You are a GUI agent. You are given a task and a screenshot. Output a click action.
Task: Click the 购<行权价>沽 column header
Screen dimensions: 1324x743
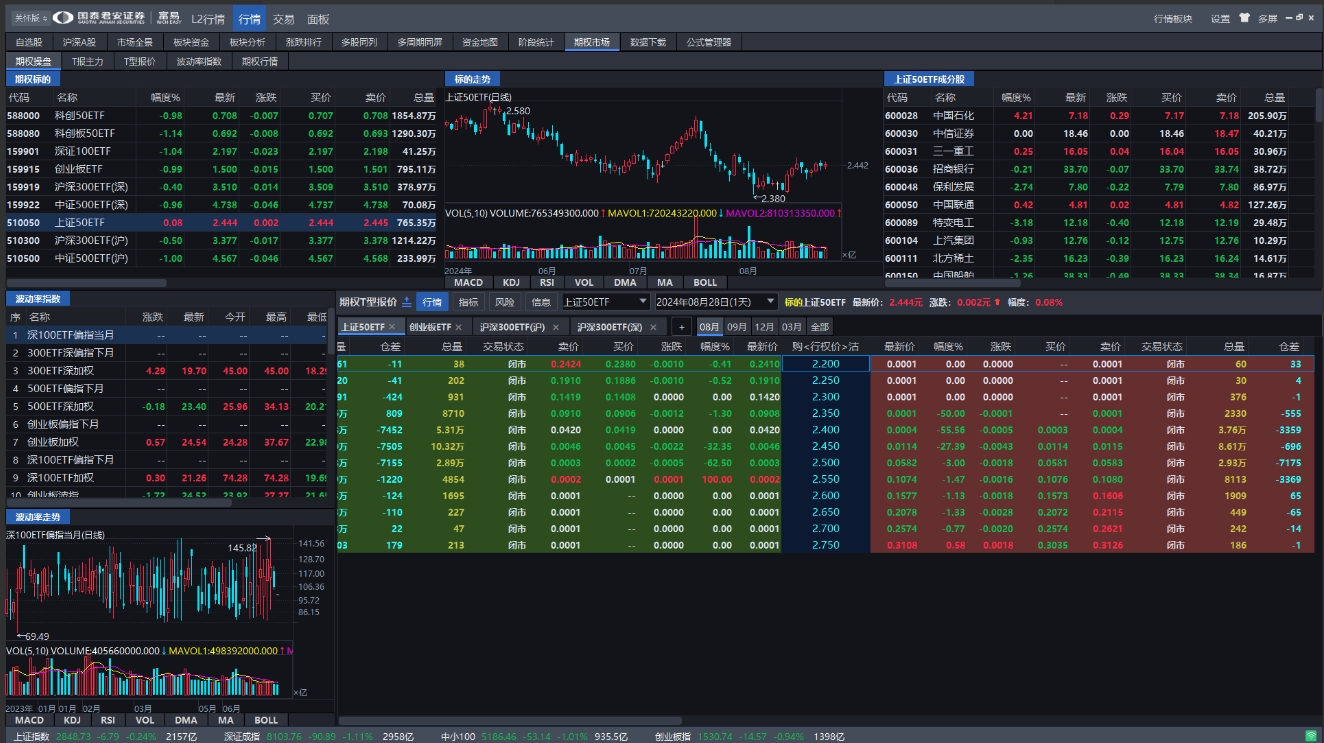(826, 346)
